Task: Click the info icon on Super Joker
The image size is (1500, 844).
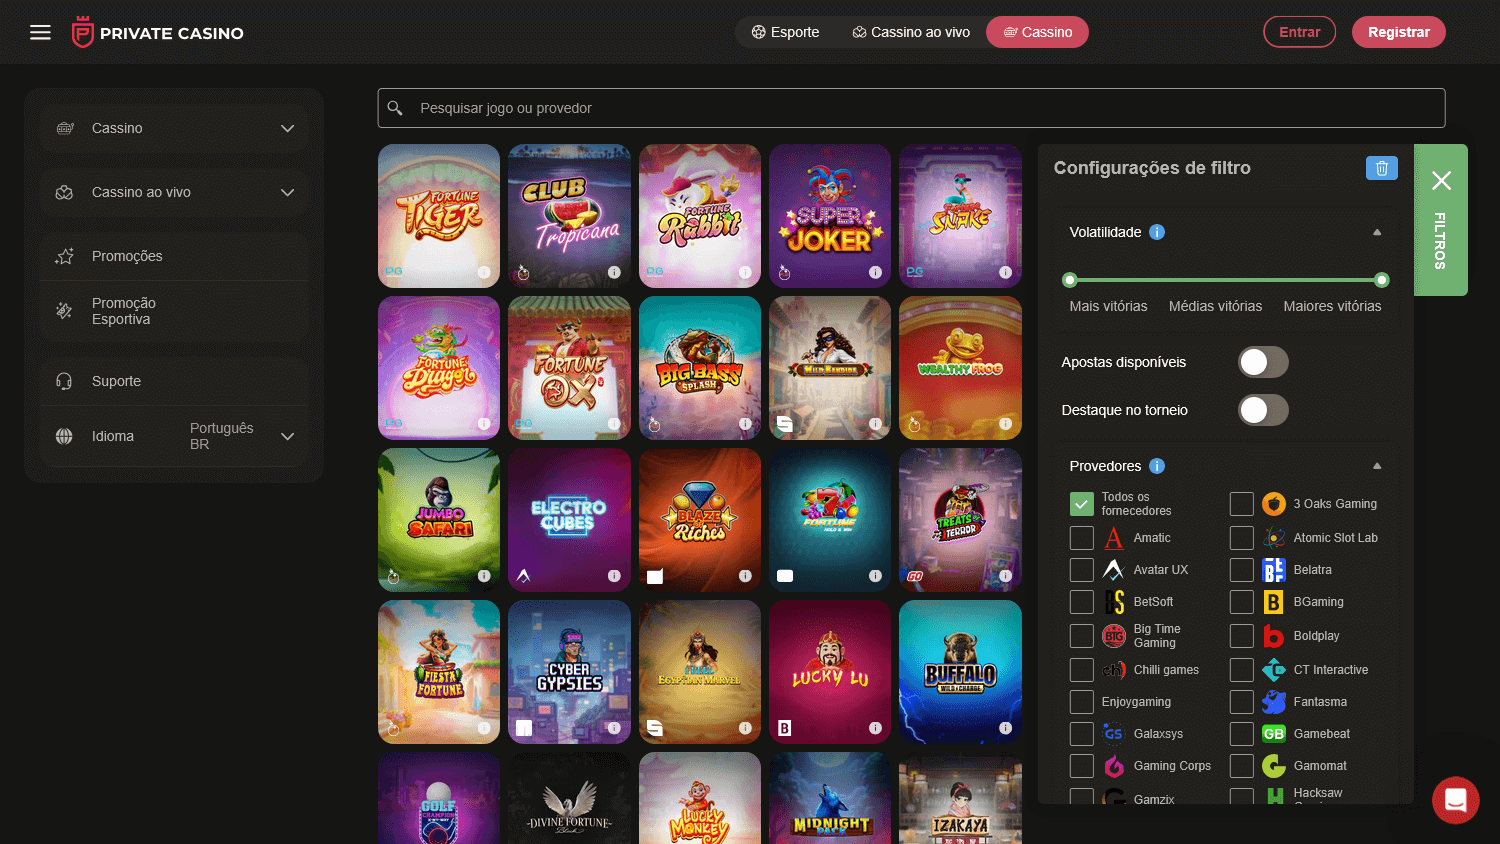Action: click(x=875, y=272)
